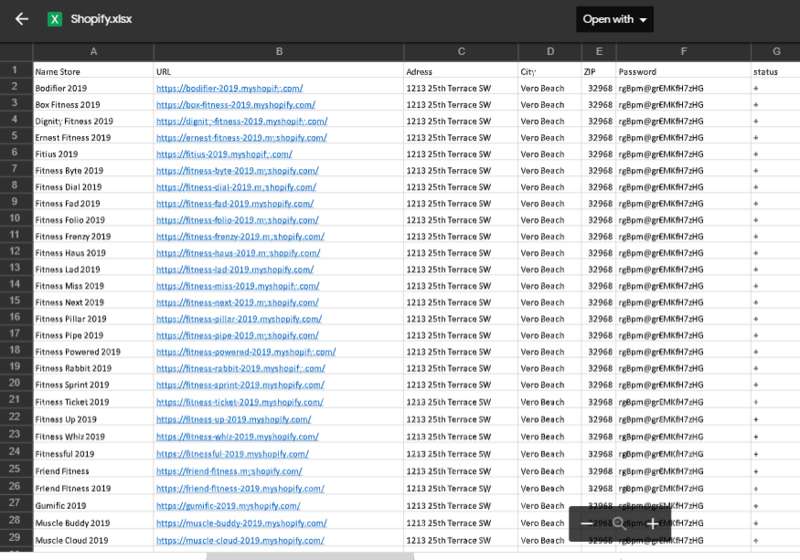Click the magnifier reset zoom icon

(620, 524)
